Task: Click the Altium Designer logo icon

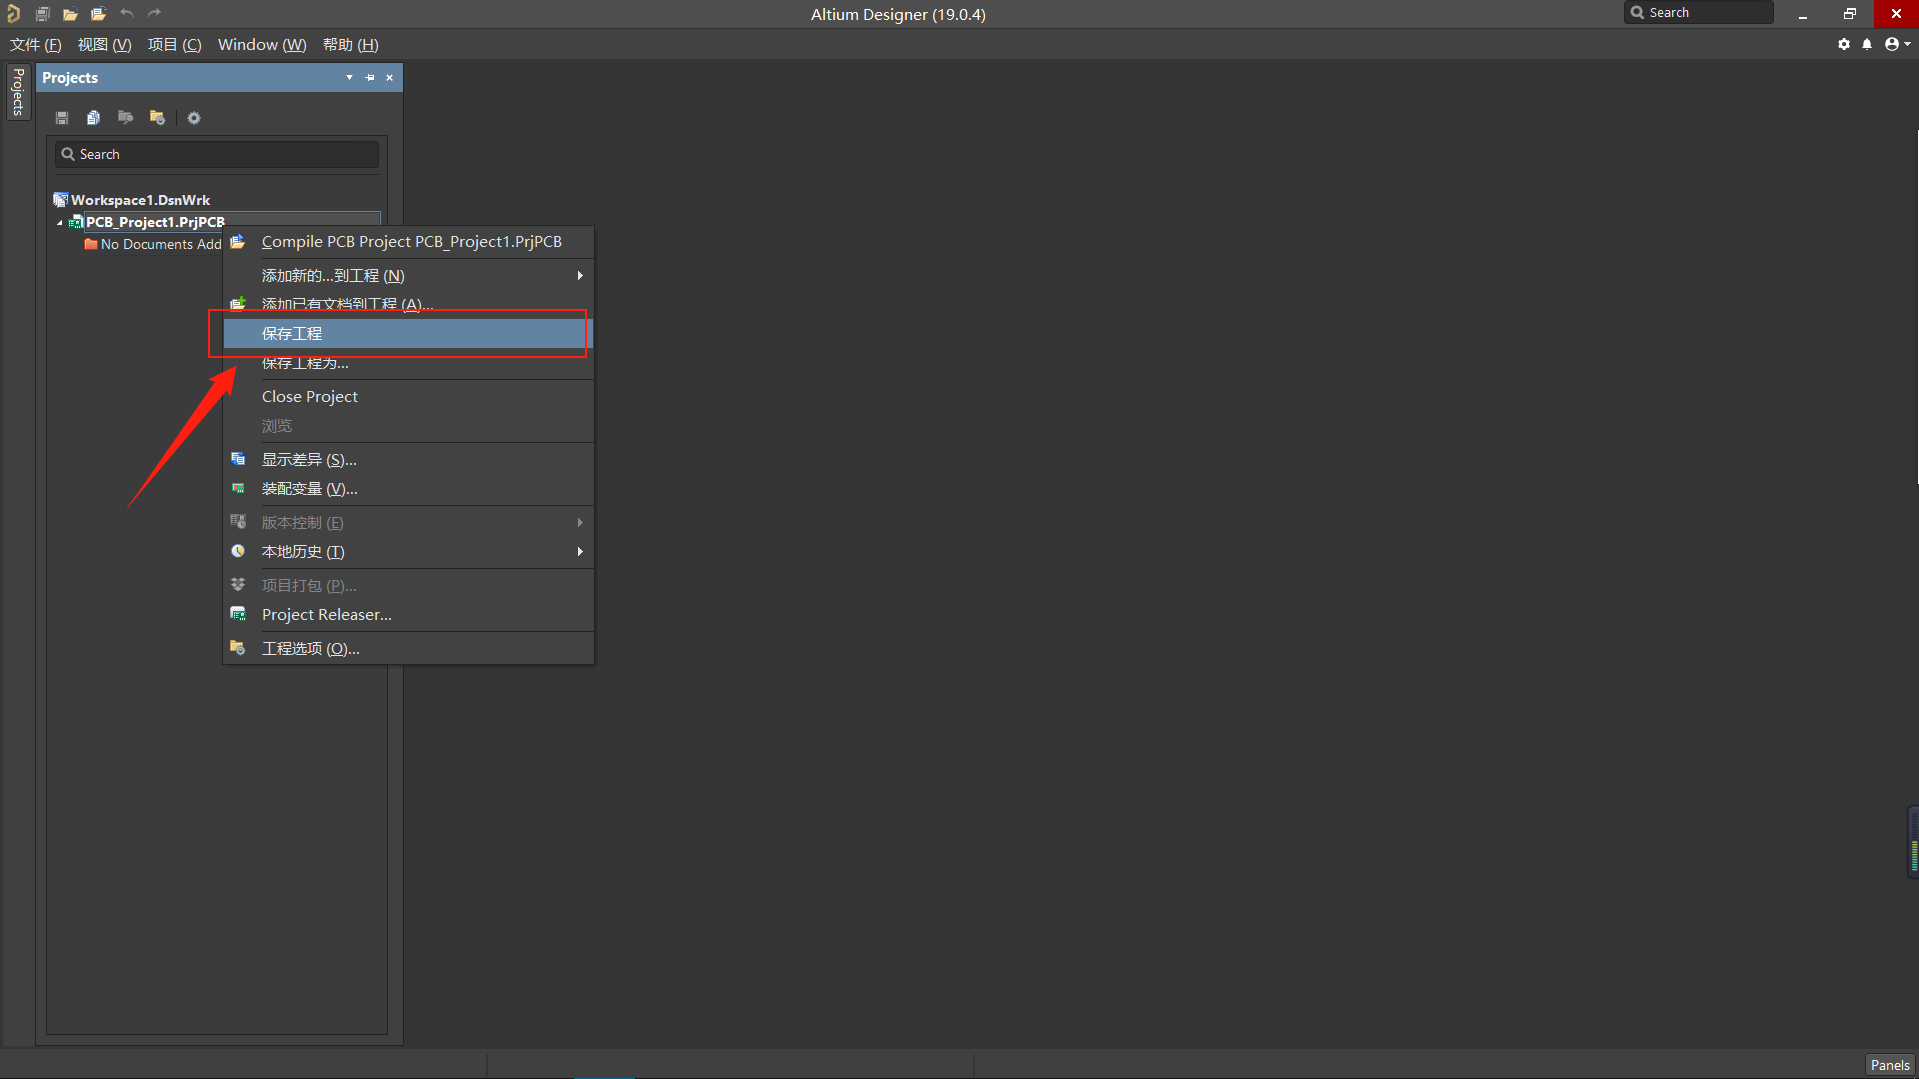Action: [13, 13]
